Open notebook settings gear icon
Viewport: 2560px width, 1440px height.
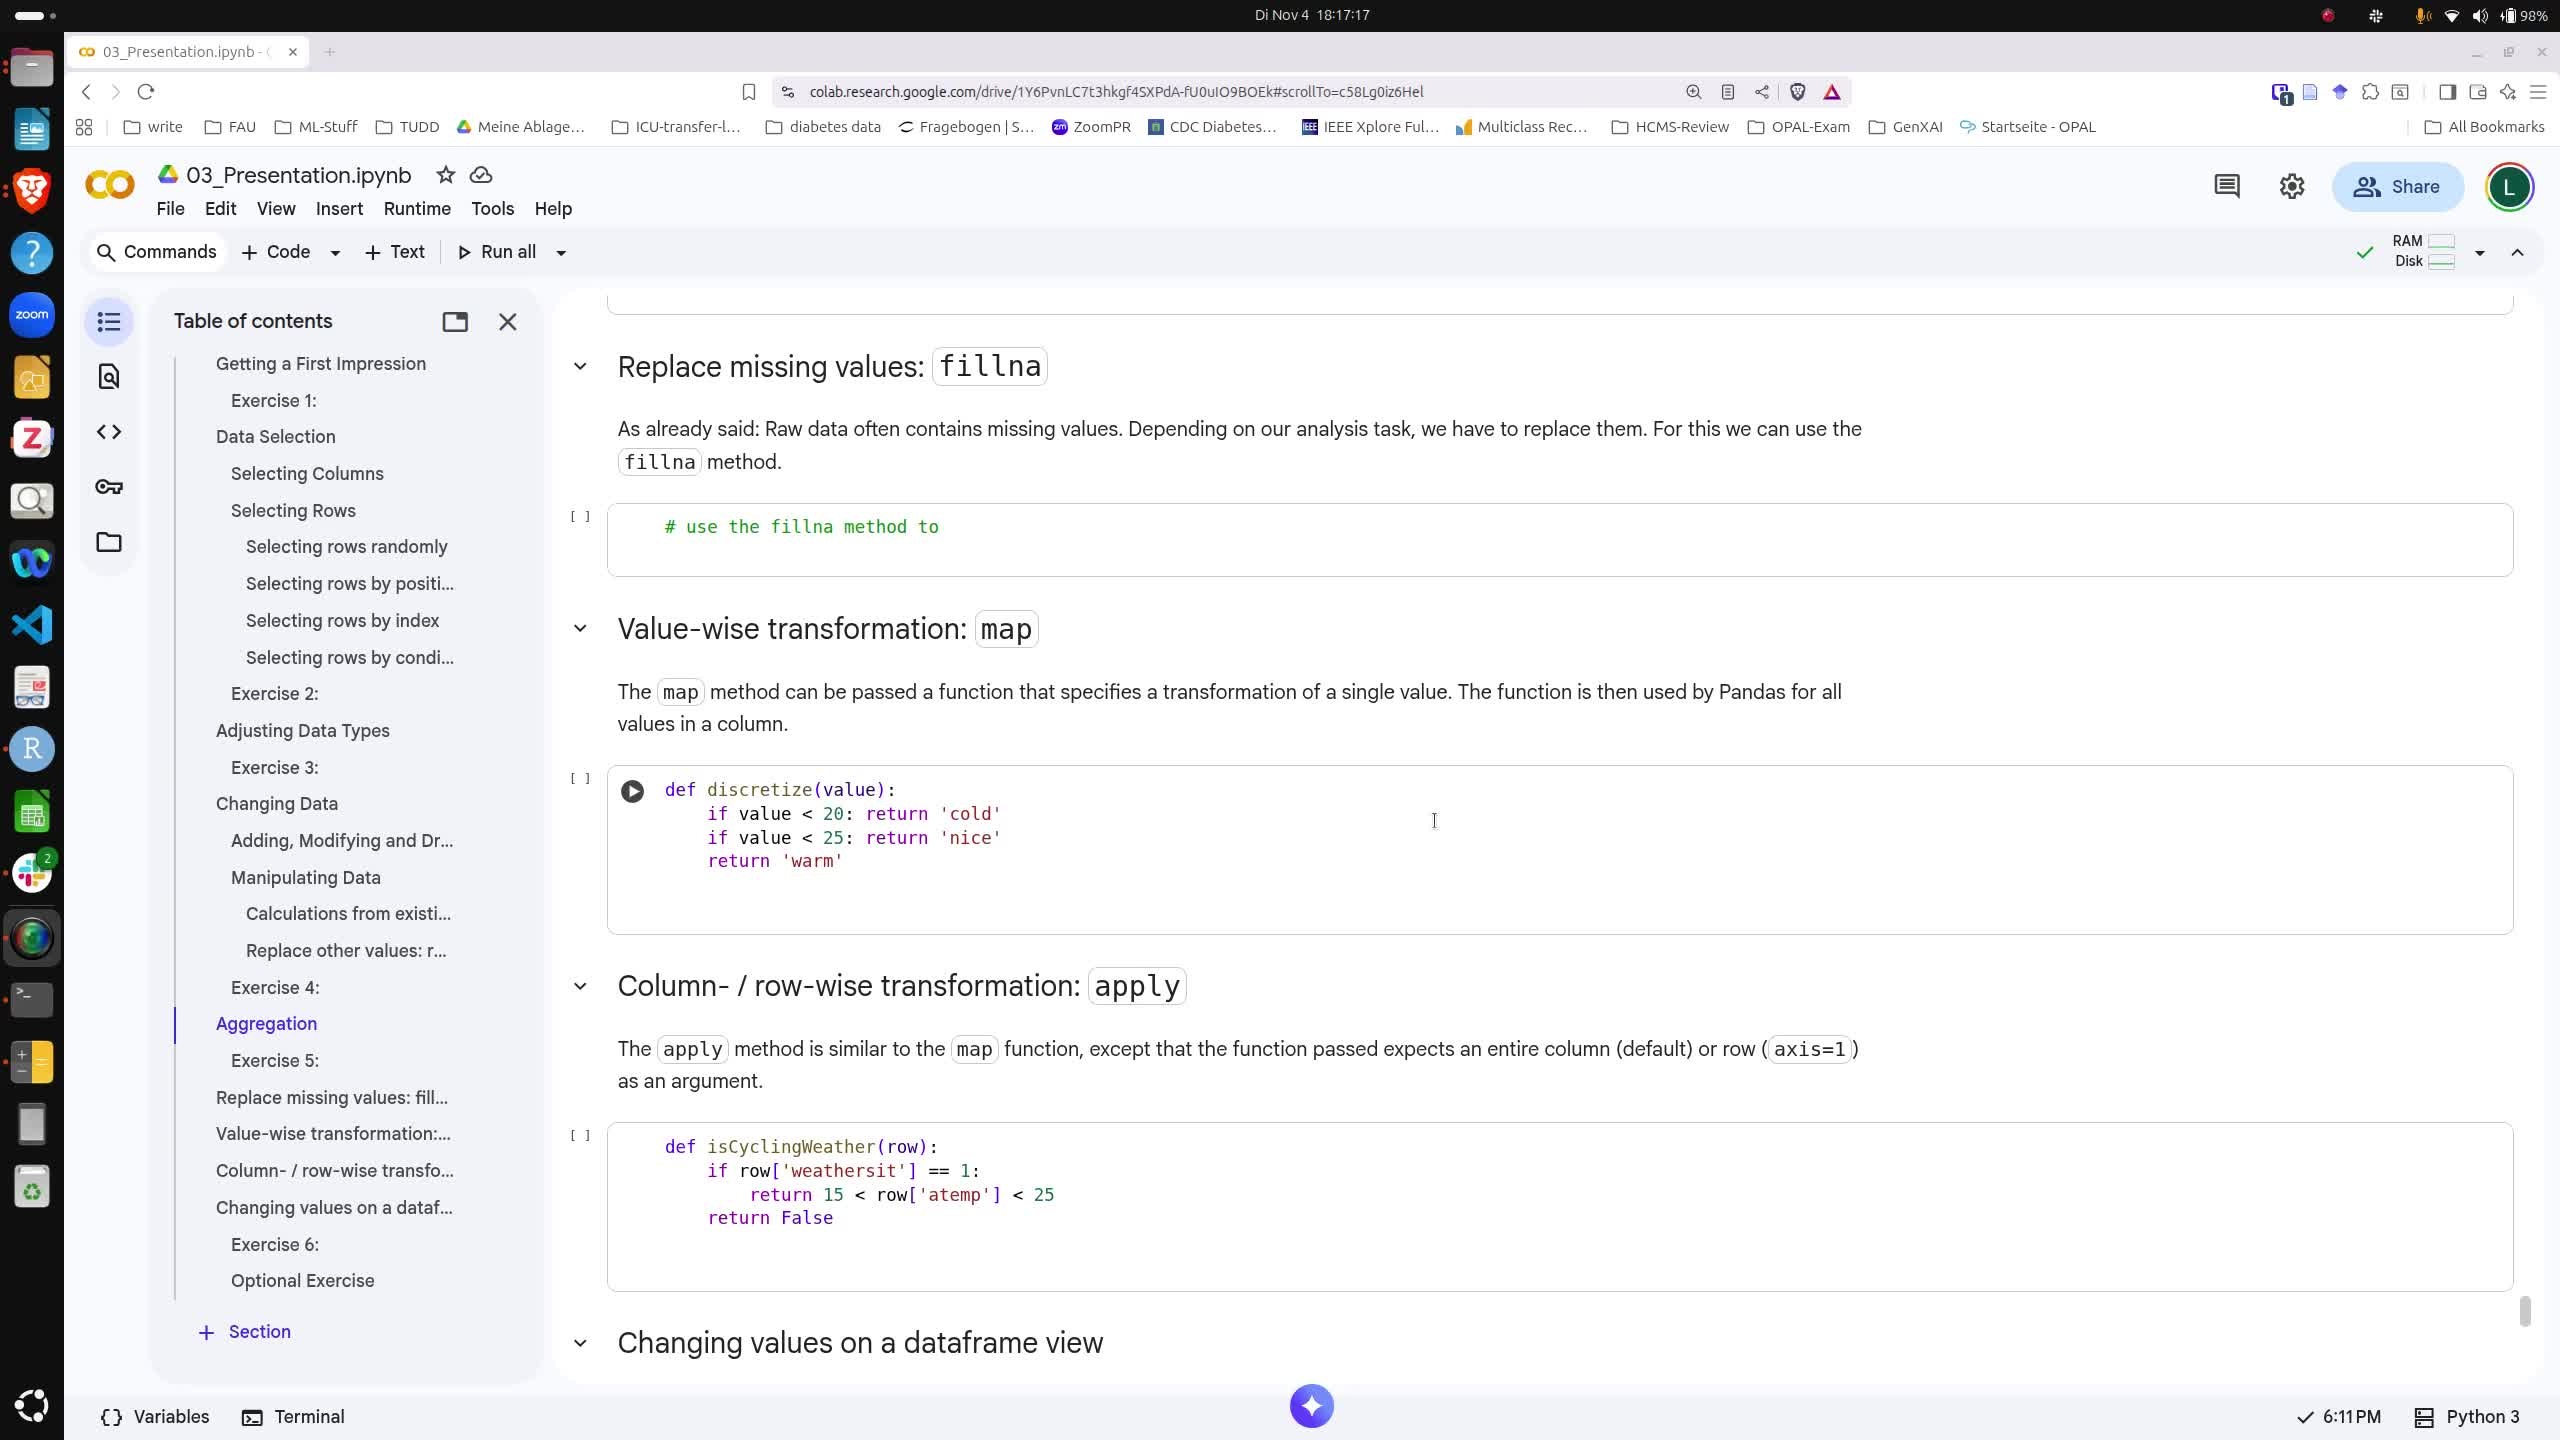click(2292, 186)
